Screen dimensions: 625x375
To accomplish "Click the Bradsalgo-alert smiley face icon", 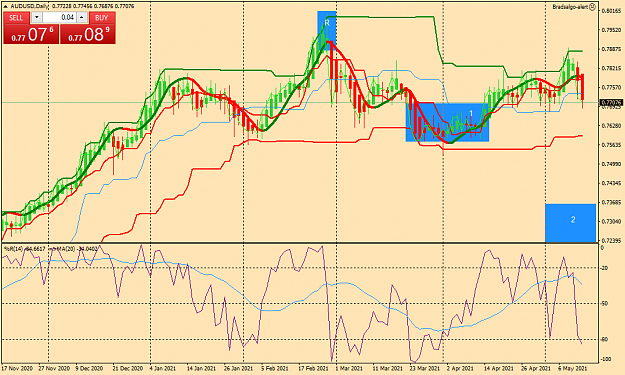I will tap(592, 7).
